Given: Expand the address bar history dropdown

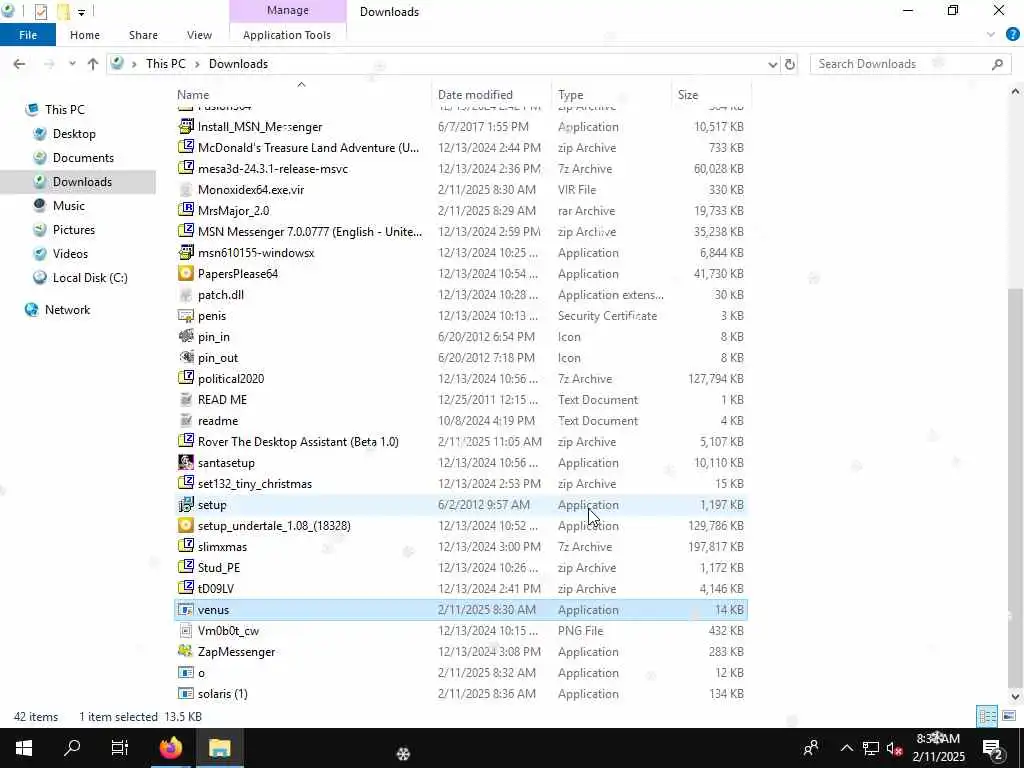Looking at the screenshot, I should (x=773, y=64).
